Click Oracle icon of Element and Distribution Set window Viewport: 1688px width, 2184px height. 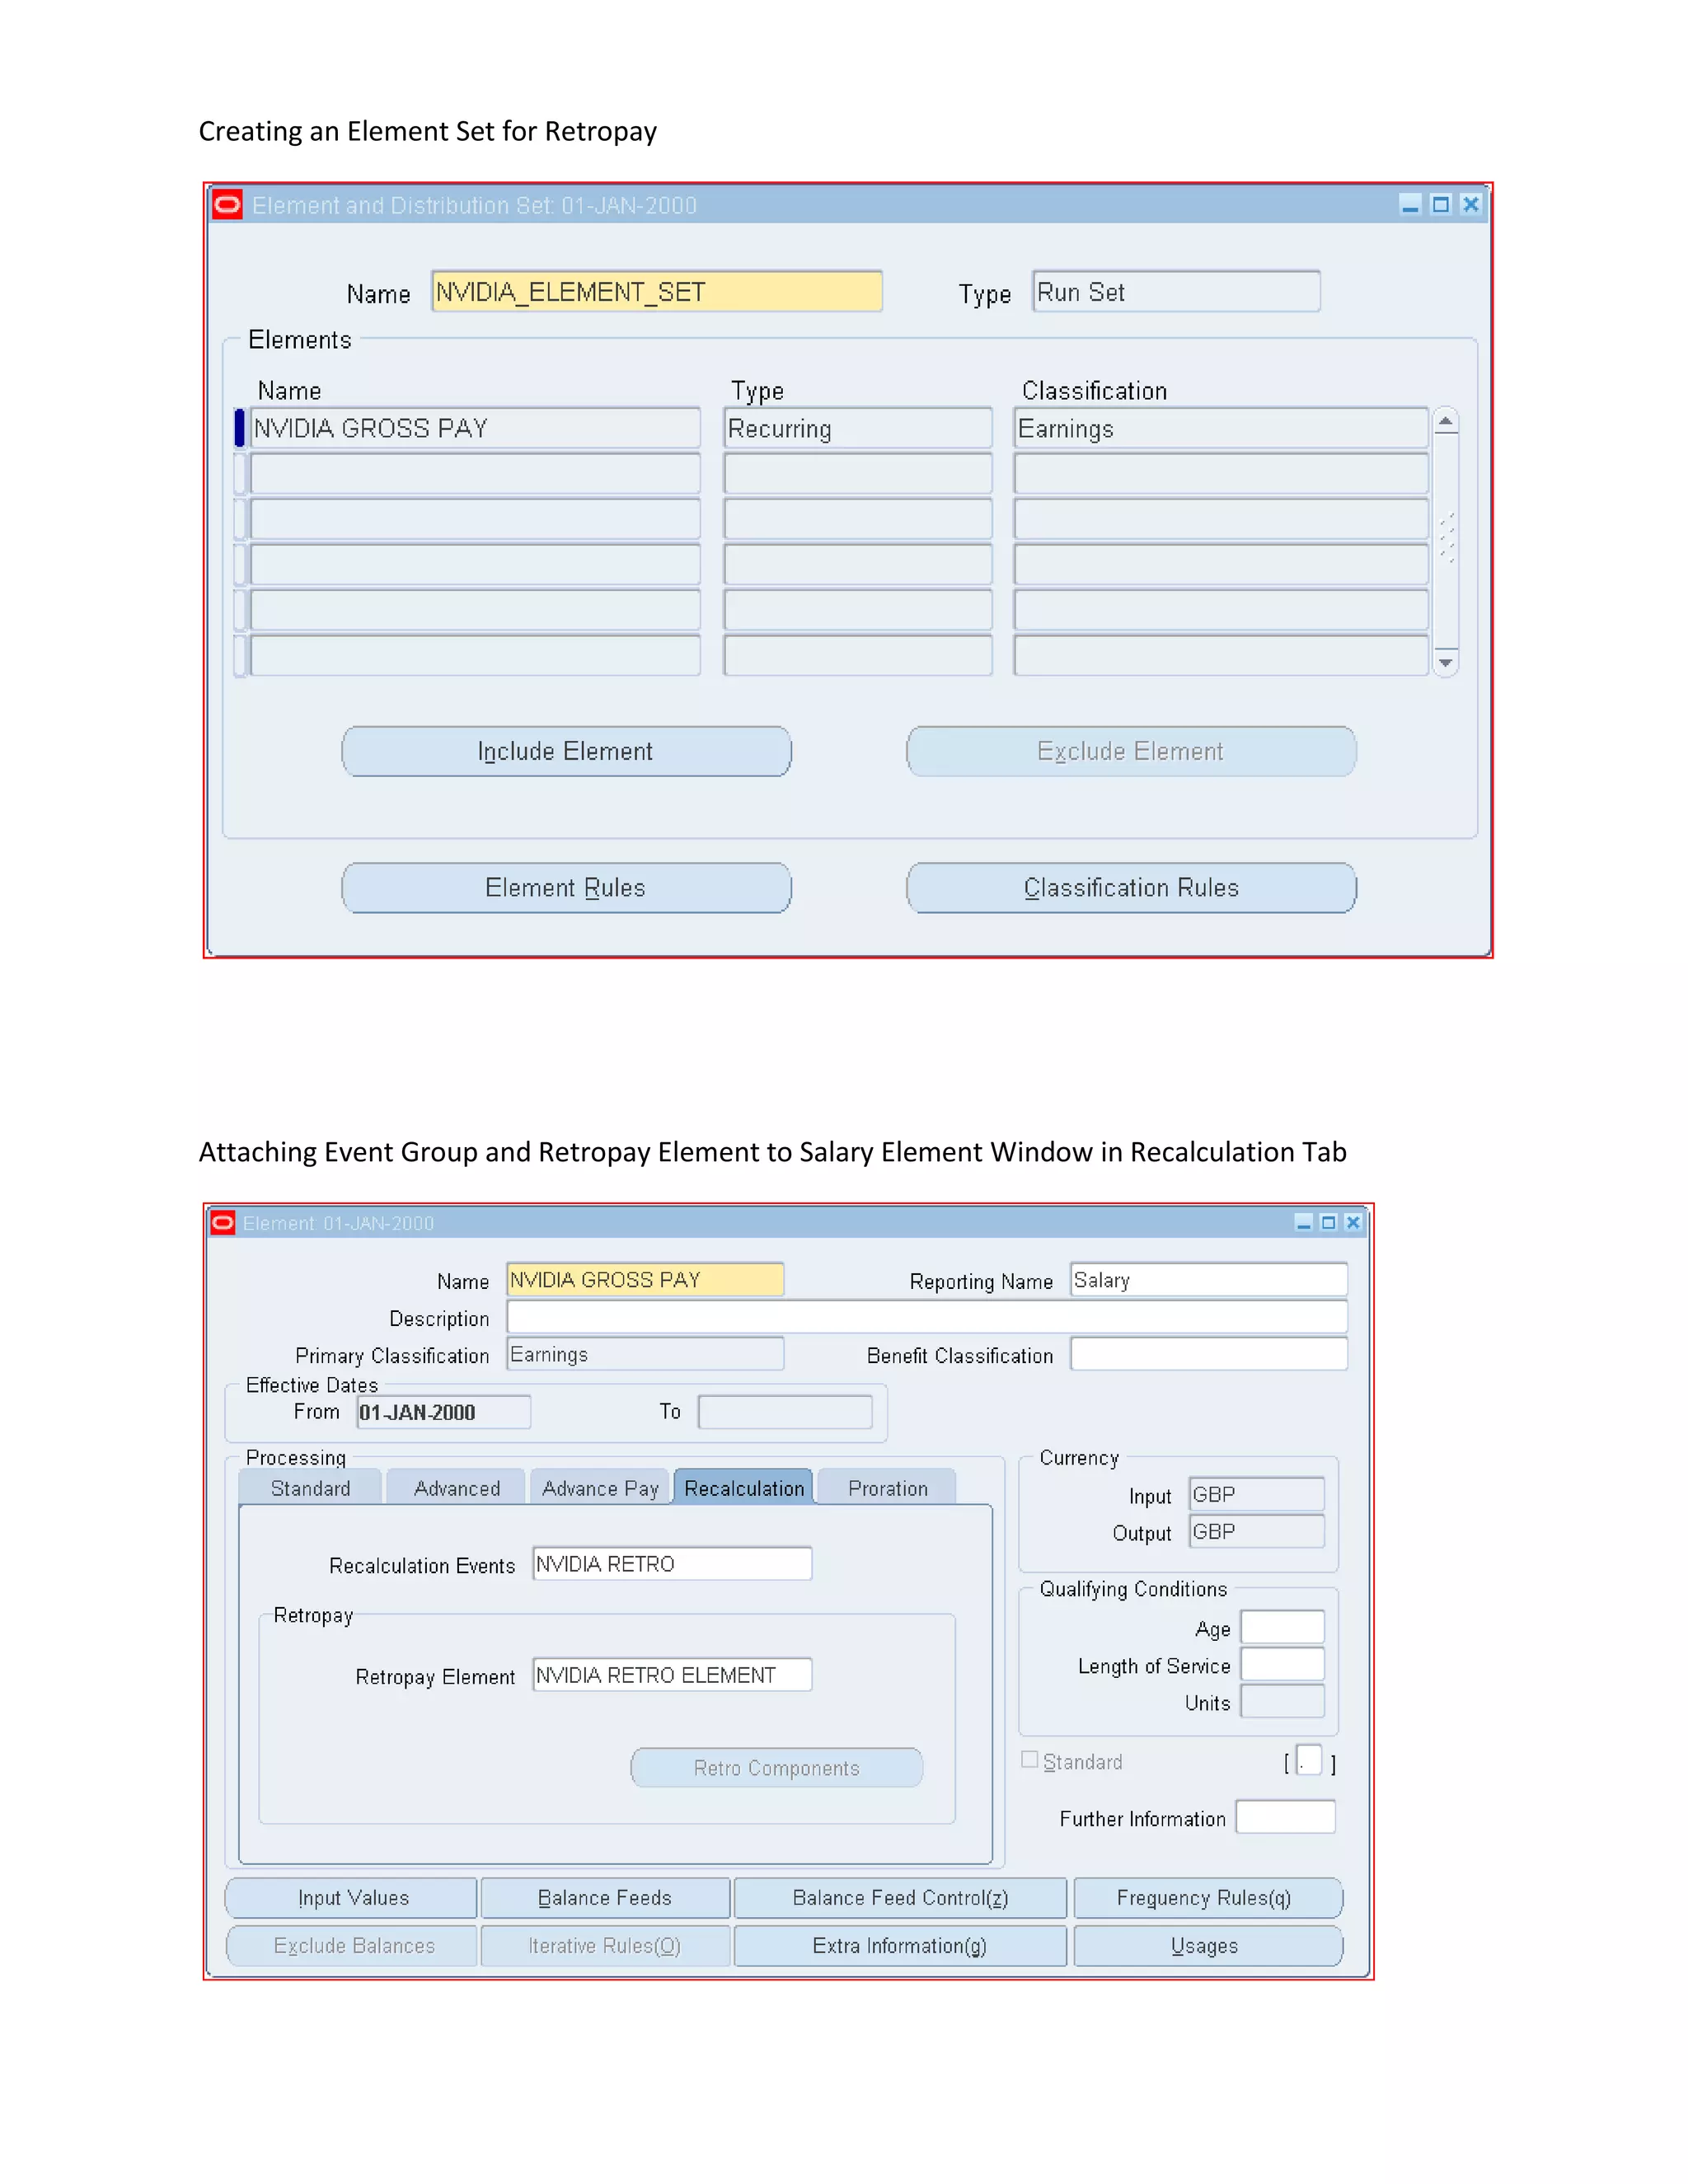(228, 205)
